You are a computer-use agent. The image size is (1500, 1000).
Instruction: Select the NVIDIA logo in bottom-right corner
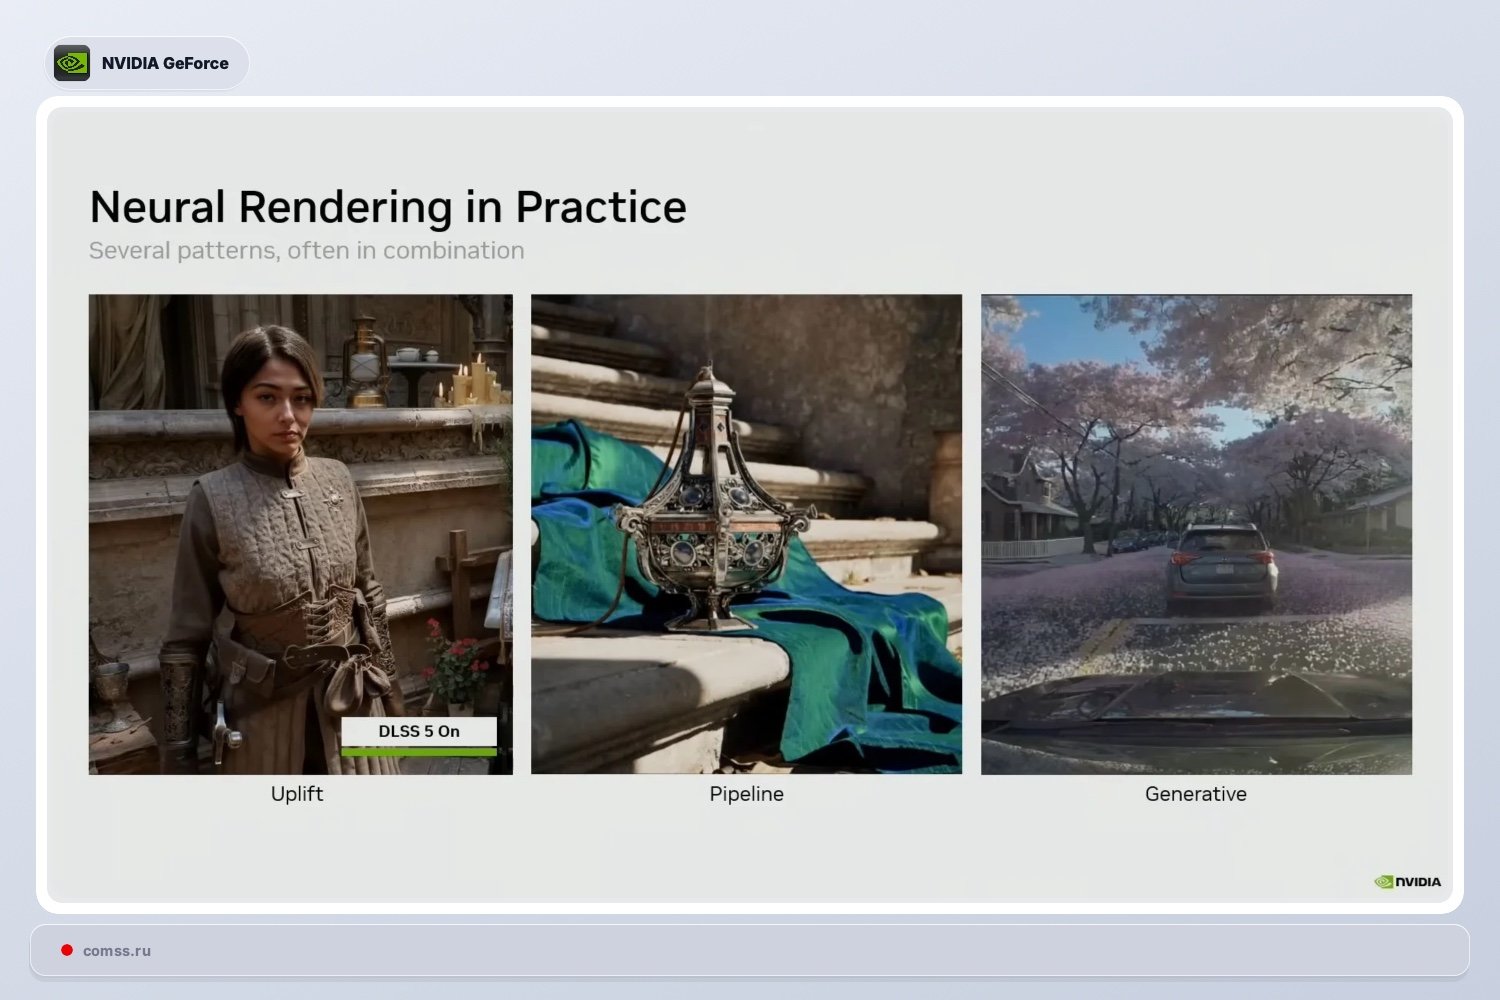click(x=1407, y=881)
